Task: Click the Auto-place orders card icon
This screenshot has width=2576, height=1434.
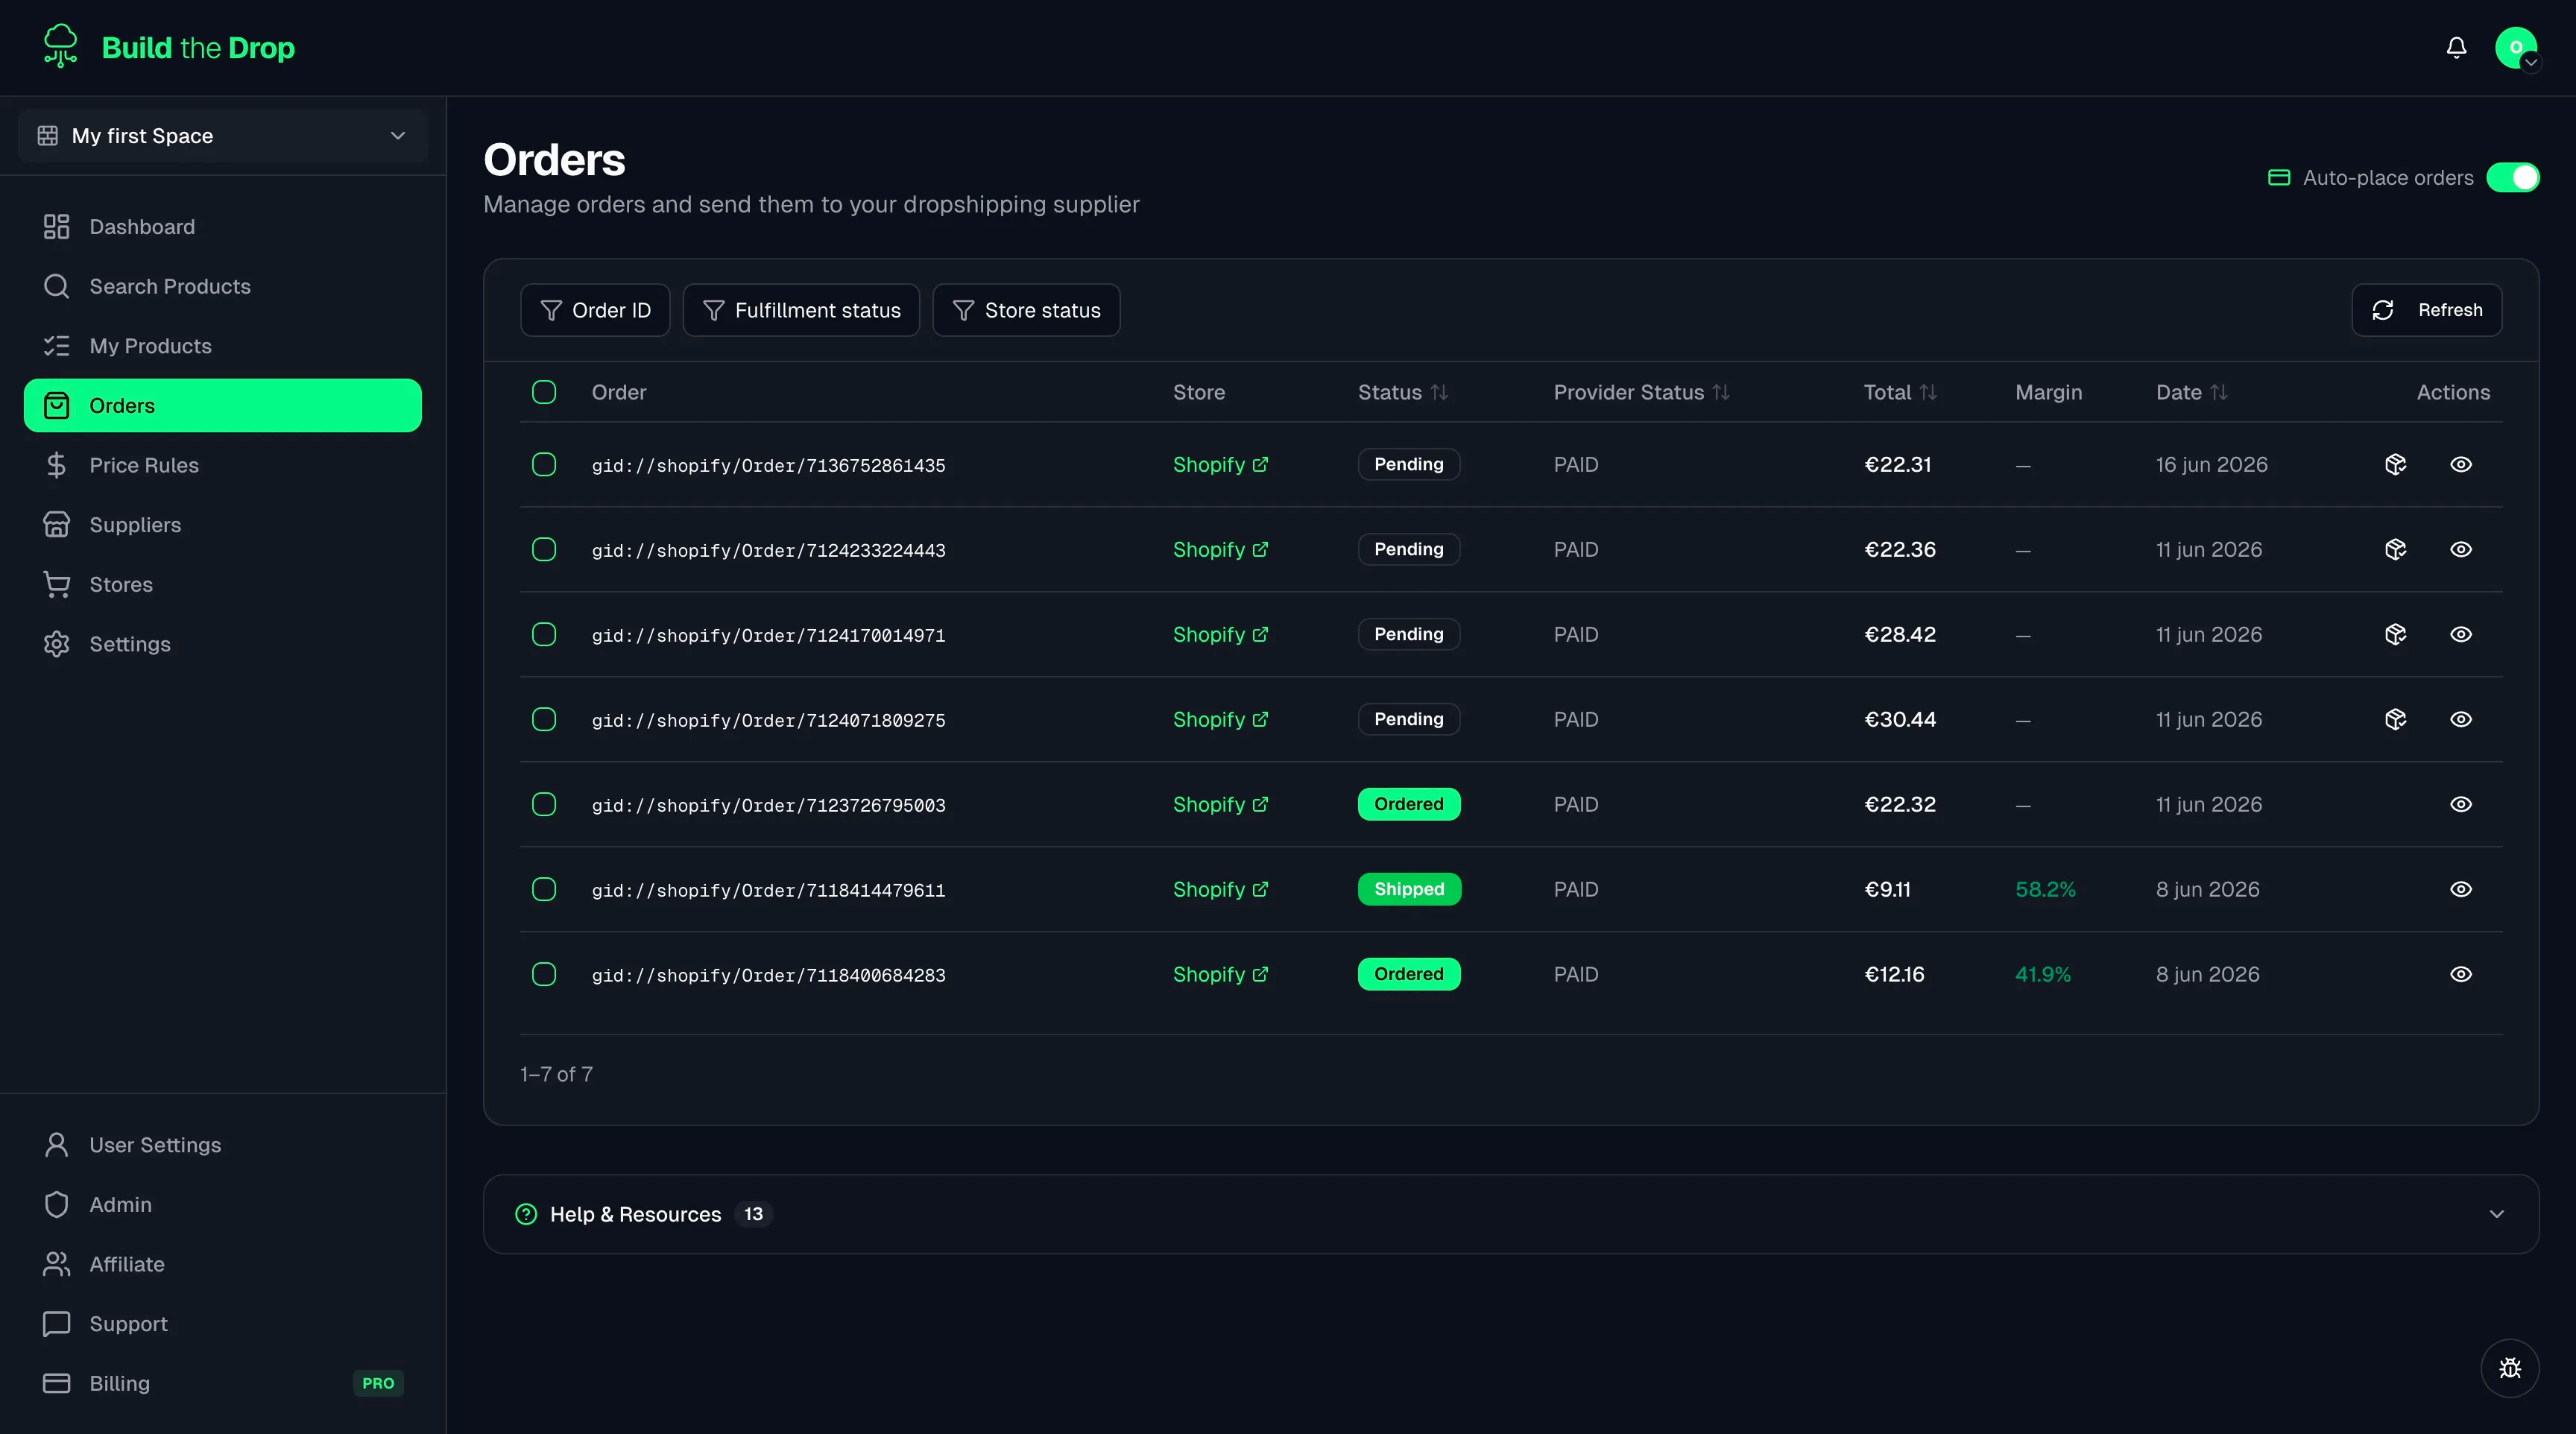Action: click(x=2279, y=178)
